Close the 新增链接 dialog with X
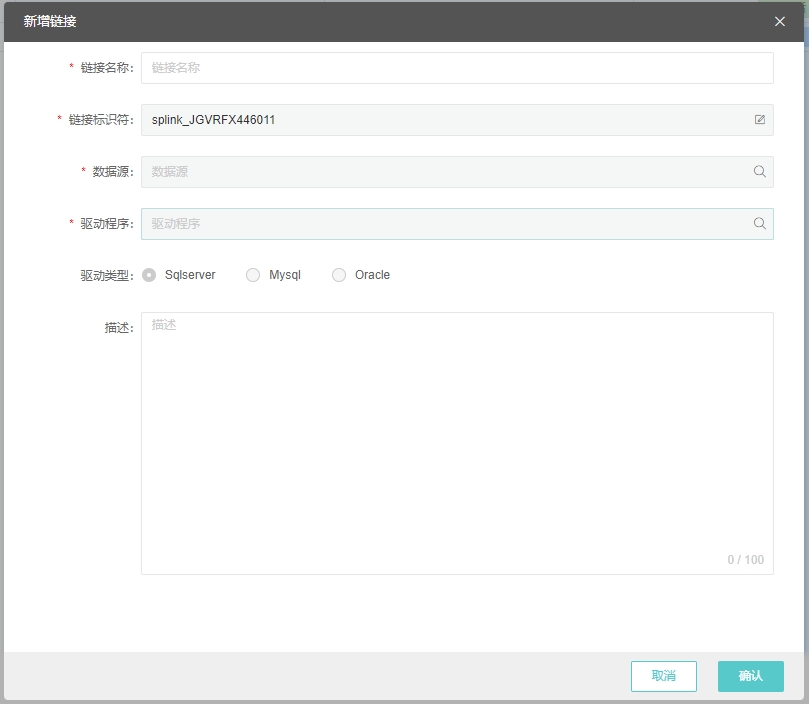 tap(780, 21)
